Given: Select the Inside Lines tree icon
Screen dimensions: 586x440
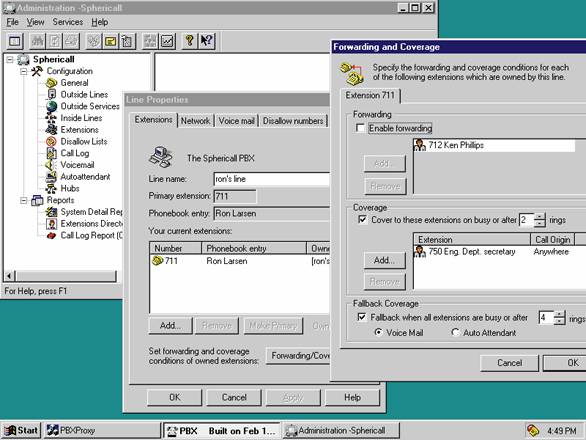Looking at the screenshot, I should [51, 118].
